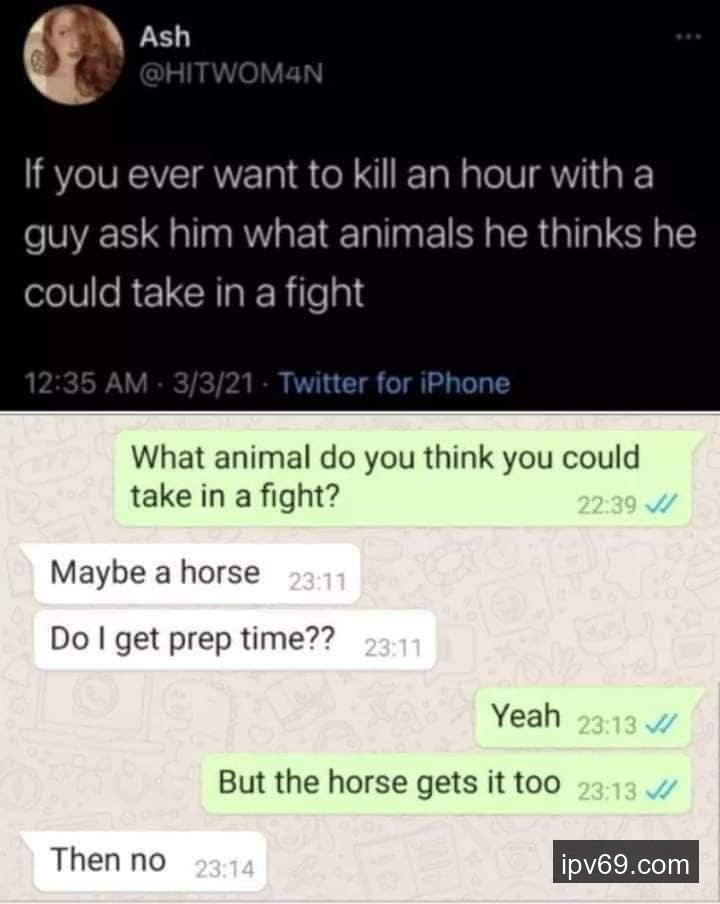Click the three-dot more options icon

coord(689,37)
